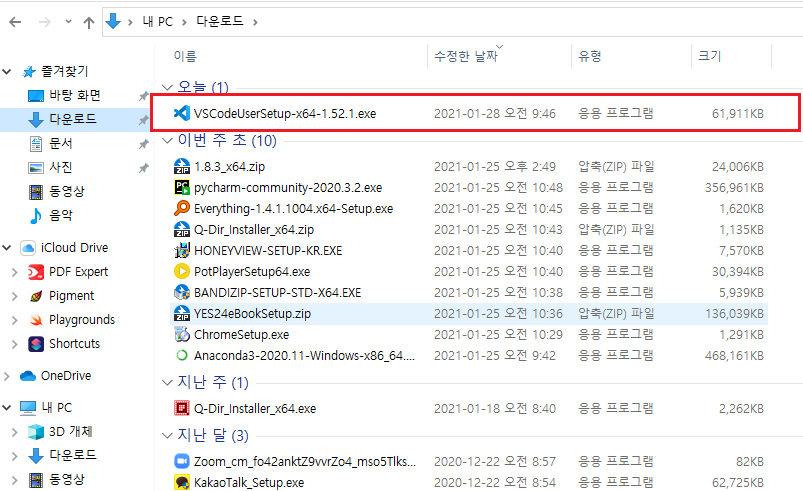The width and height of the screenshot is (803, 491).
Task: Collapse the 지난 달 (3) group
Action: pyautogui.click(x=167, y=436)
